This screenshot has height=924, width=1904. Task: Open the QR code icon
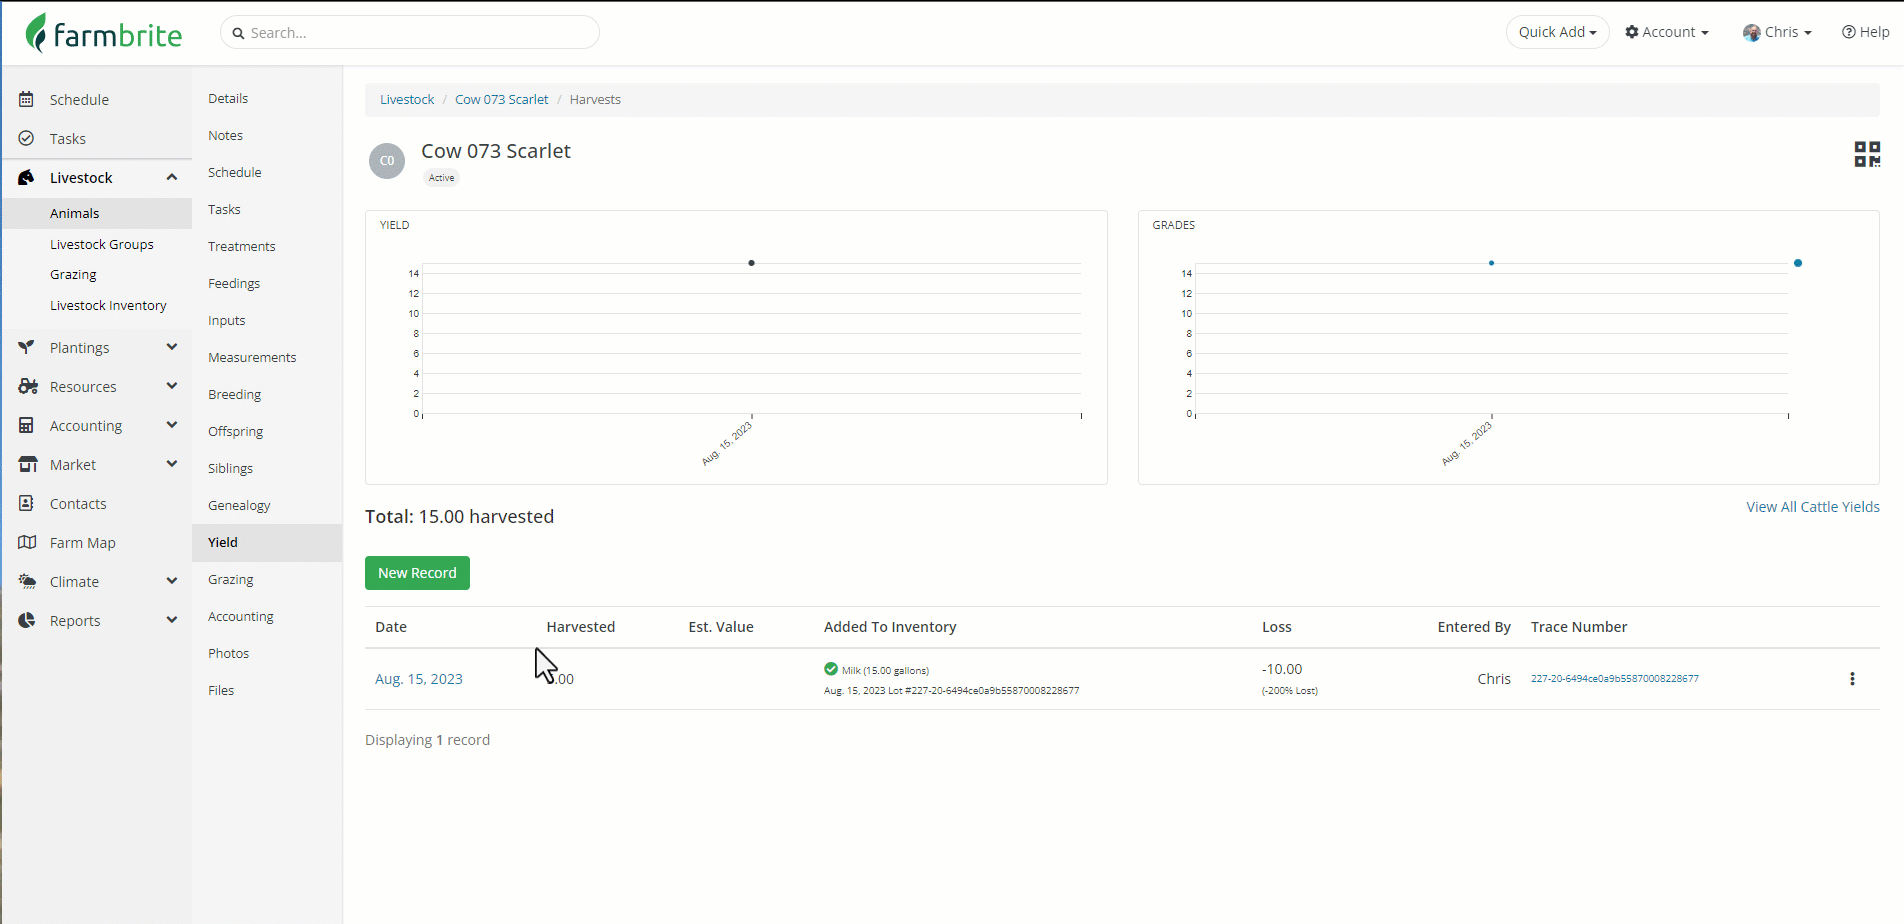pyautogui.click(x=1867, y=154)
